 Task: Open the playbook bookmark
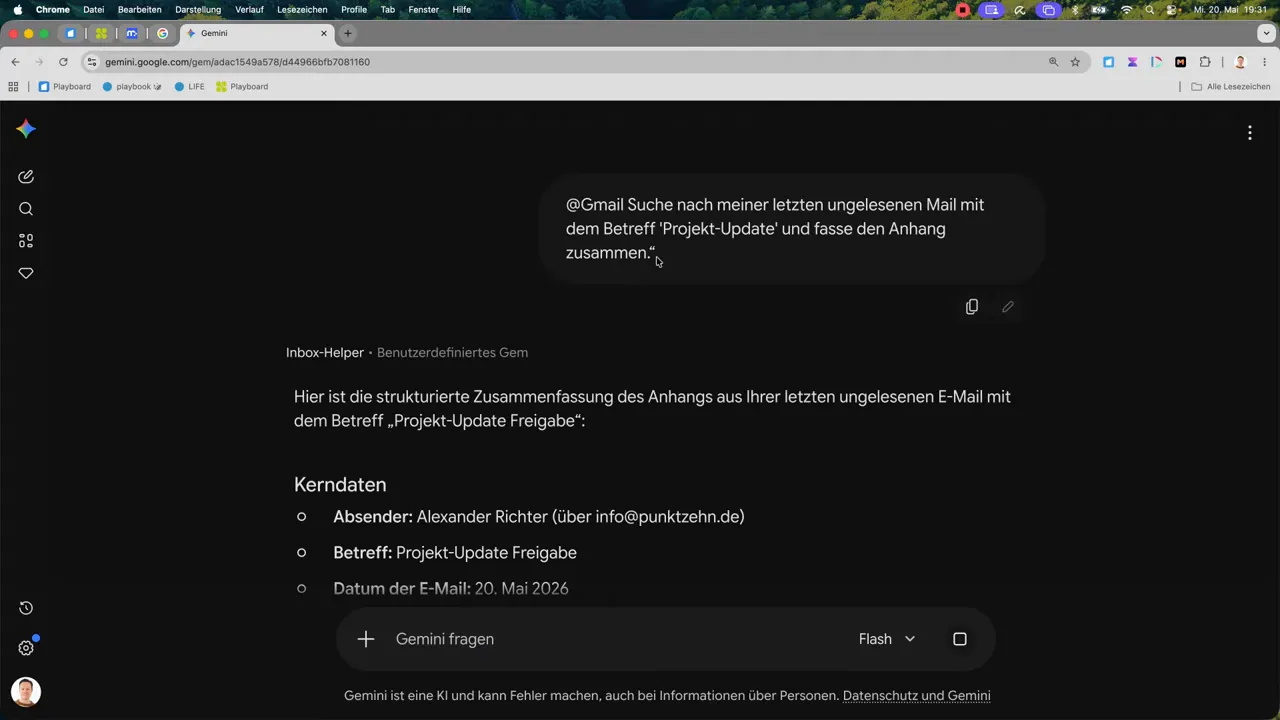tap(132, 87)
